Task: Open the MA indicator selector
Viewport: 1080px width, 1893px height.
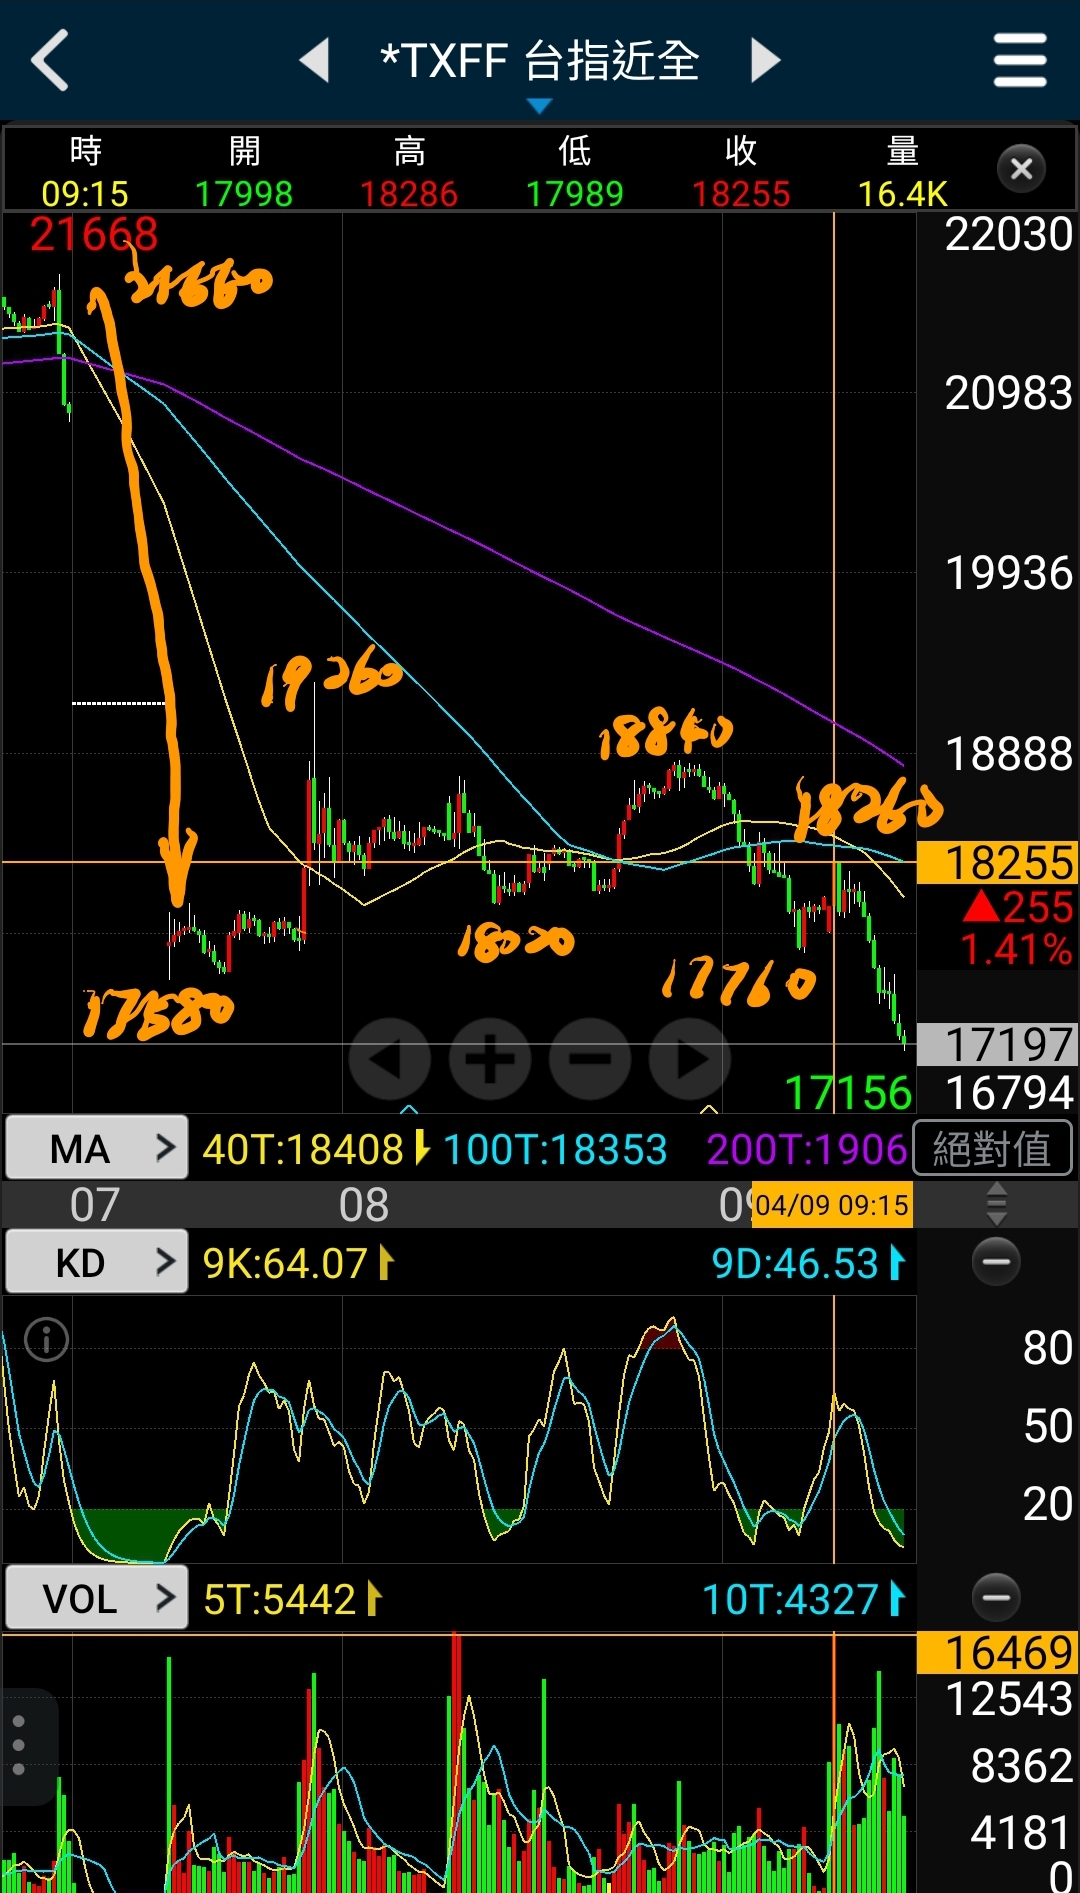Action: (x=96, y=1148)
